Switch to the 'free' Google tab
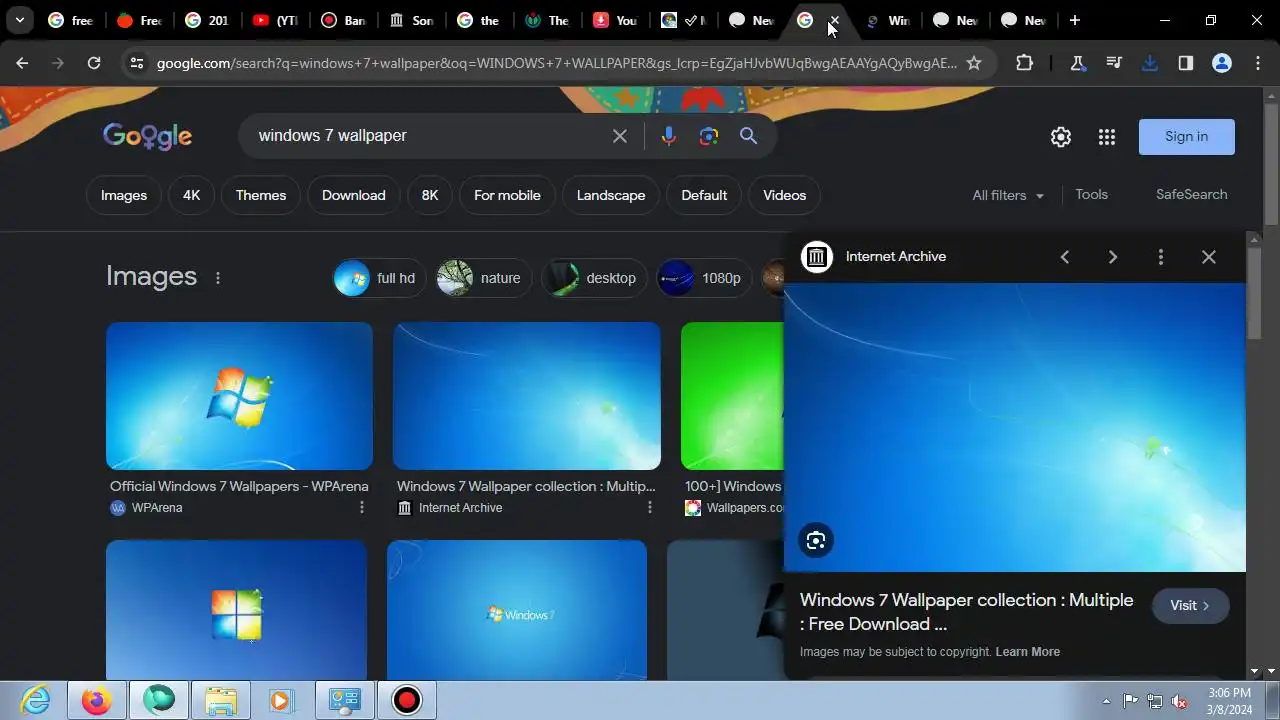1280x720 pixels. (x=72, y=20)
